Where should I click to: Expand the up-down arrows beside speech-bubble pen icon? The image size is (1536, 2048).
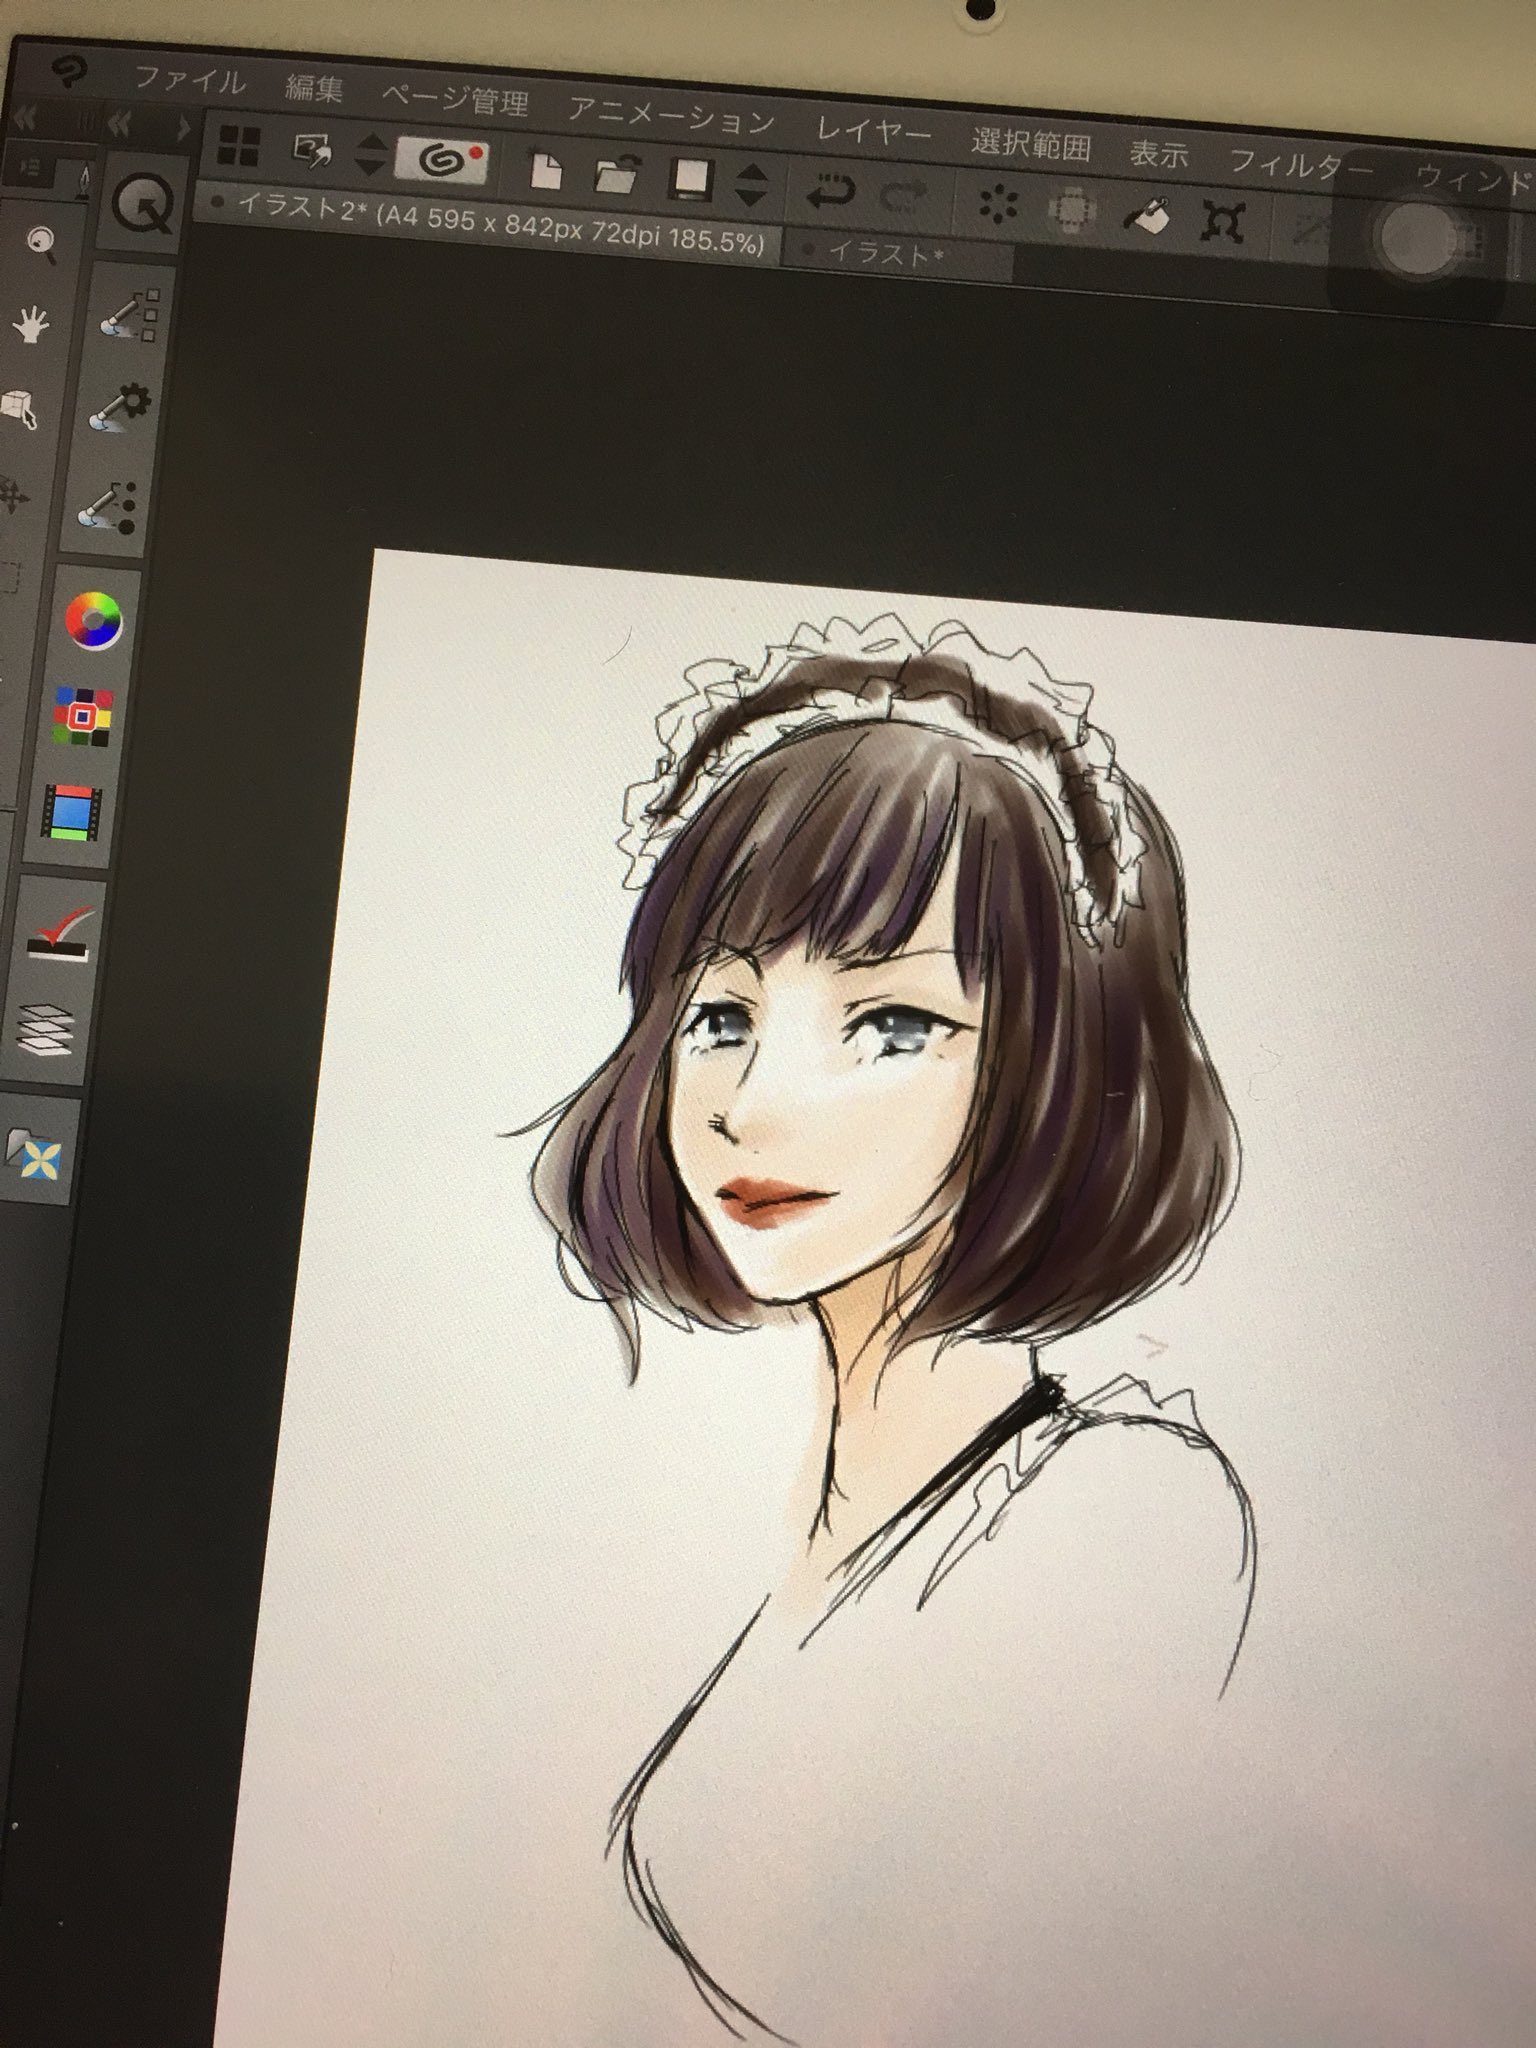370,154
